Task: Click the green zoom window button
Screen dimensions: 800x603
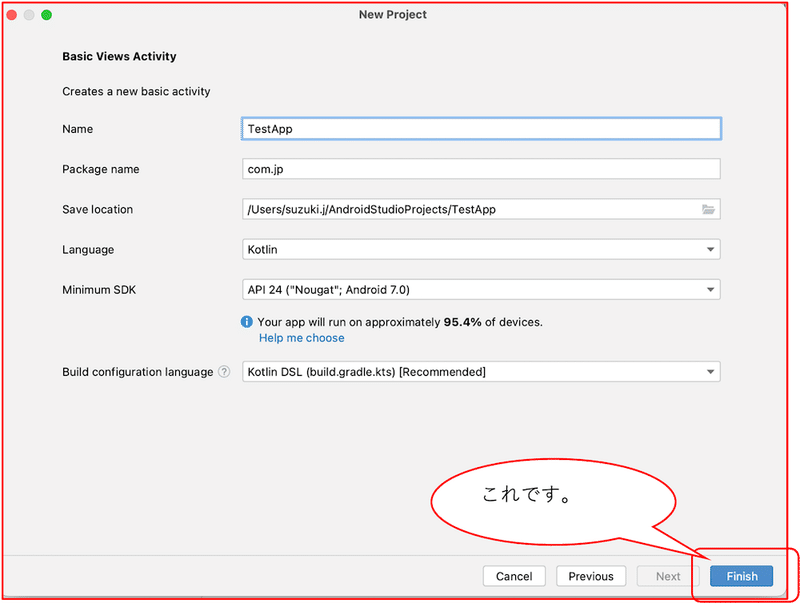Action: 46,15
